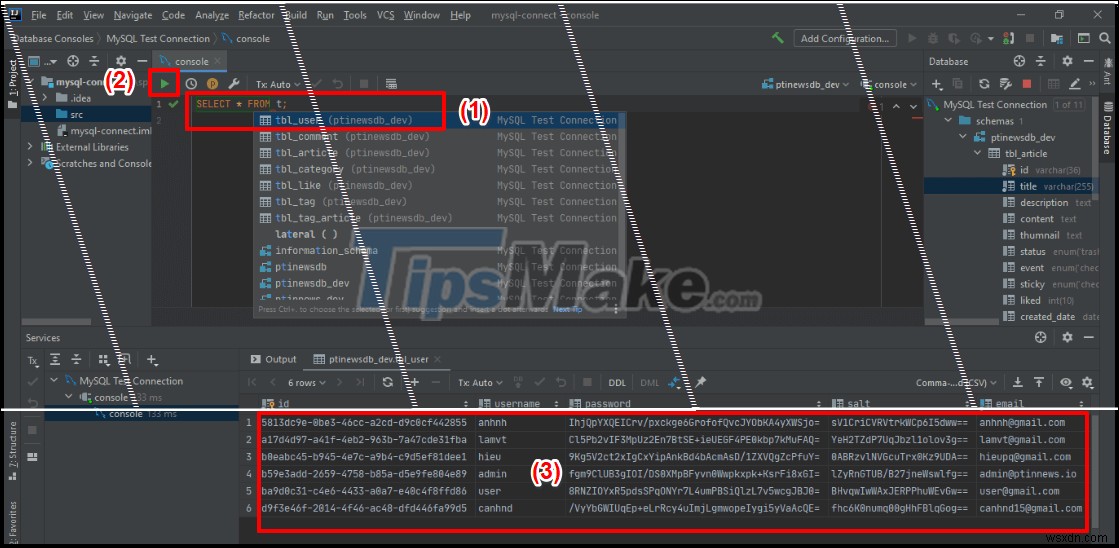The width and height of the screenshot is (1119, 548).
Task: Collapse all in Database panel header
Action: 1041,61
